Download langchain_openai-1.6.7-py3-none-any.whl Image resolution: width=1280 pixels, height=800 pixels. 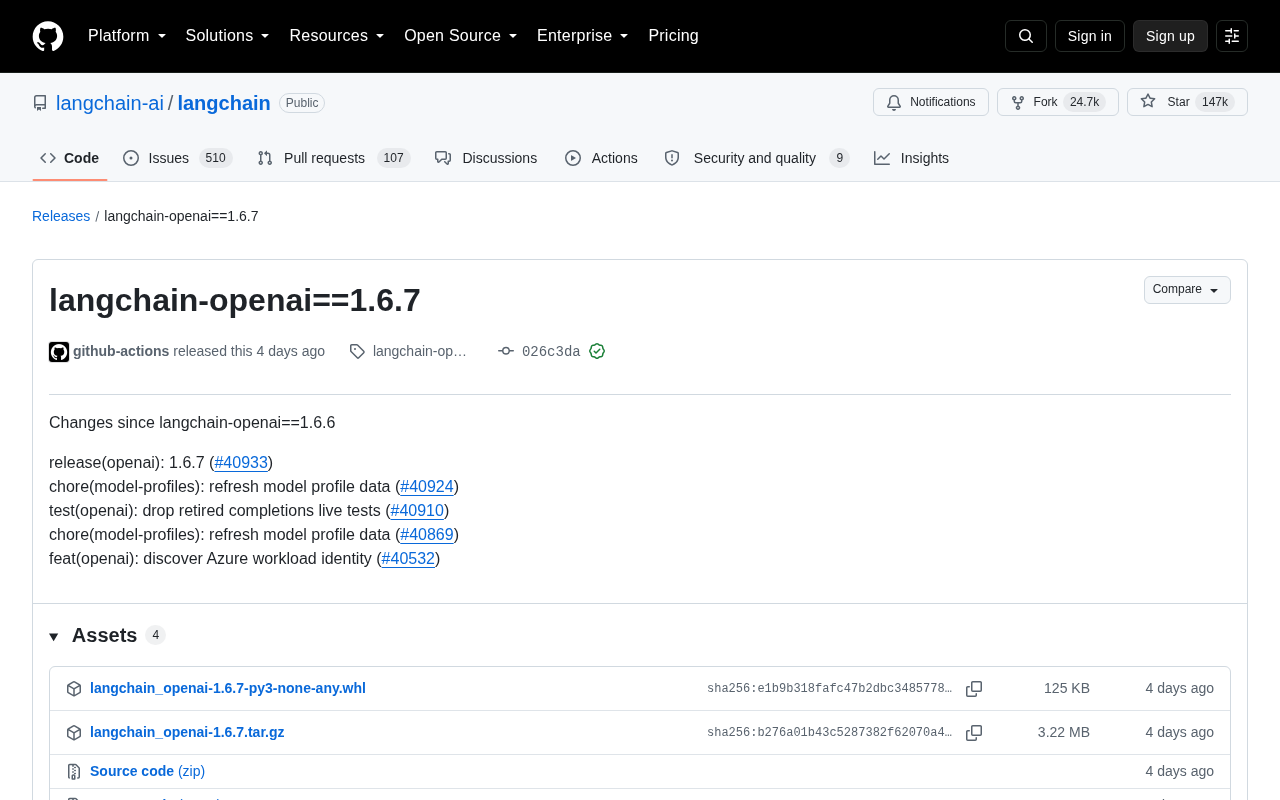(x=228, y=688)
